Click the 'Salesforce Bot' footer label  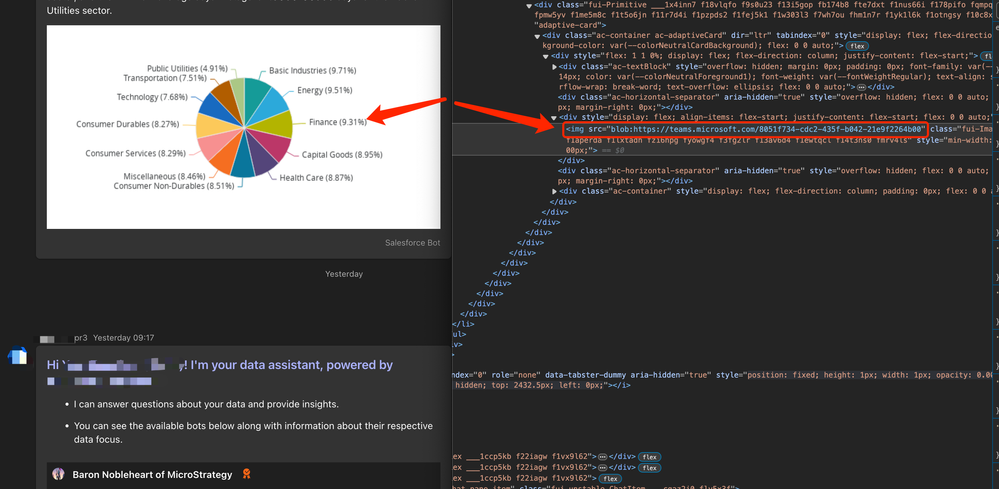pos(412,243)
